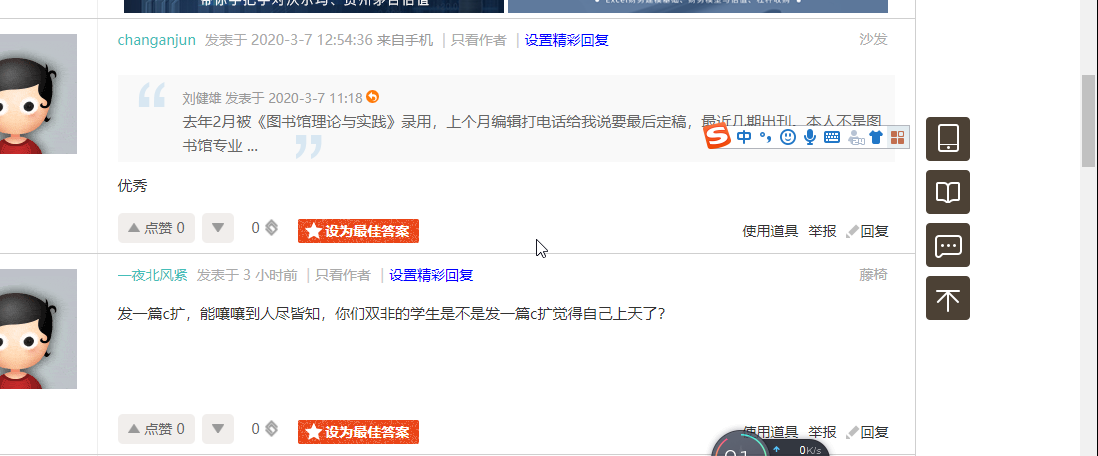Open the book reading icon in sidebar
1098x456 pixels.
pyautogui.click(x=947, y=192)
